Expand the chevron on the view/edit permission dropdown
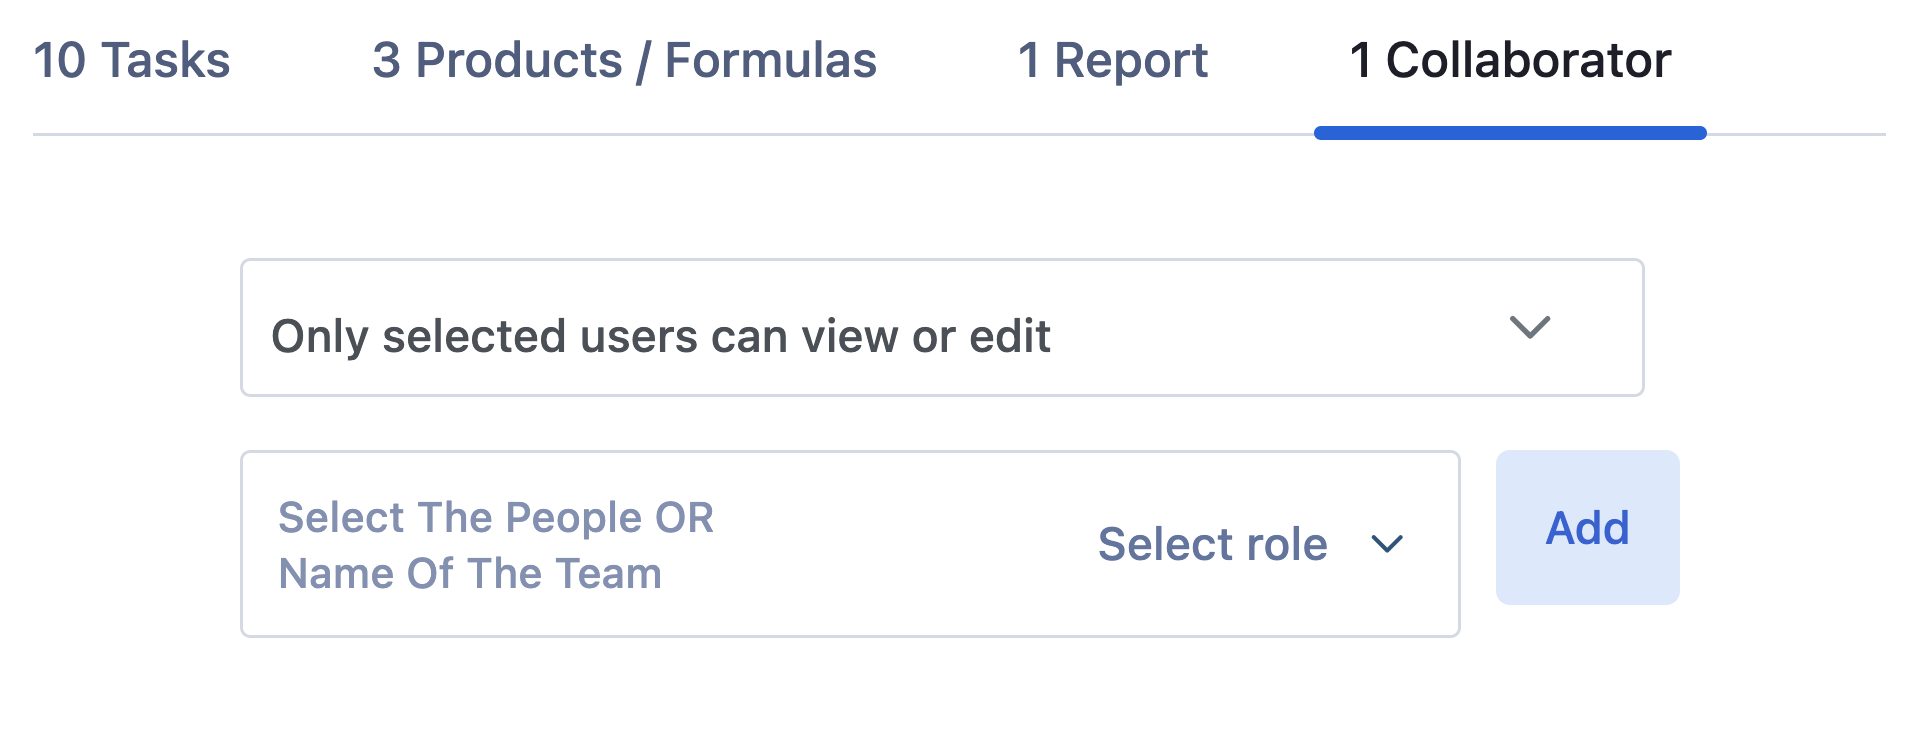Screen dimensions: 1926x740 tap(1529, 328)
